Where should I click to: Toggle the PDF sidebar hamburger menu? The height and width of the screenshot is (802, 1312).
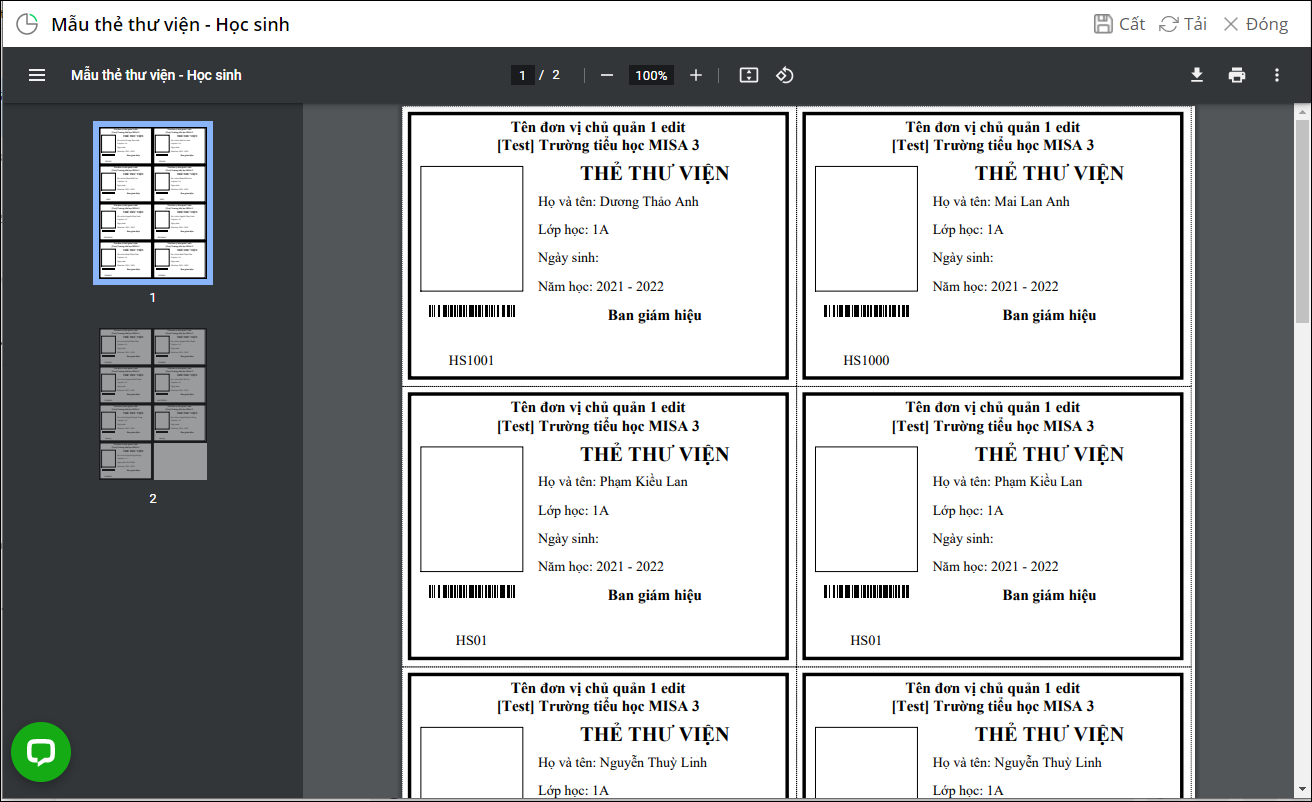[37, 75]
